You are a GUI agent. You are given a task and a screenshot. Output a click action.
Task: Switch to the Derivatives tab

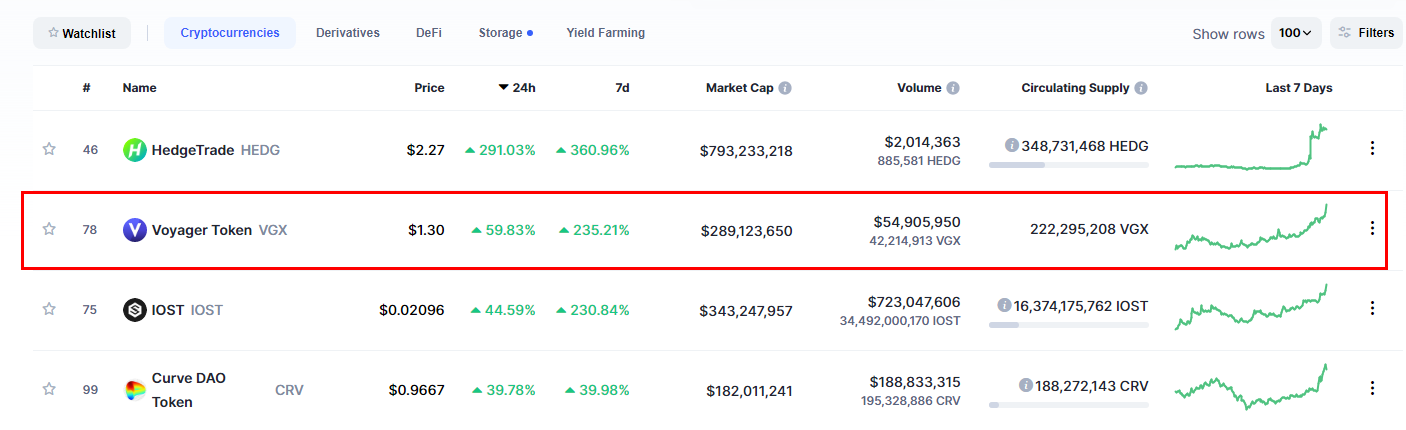click(x=348, y=33)
